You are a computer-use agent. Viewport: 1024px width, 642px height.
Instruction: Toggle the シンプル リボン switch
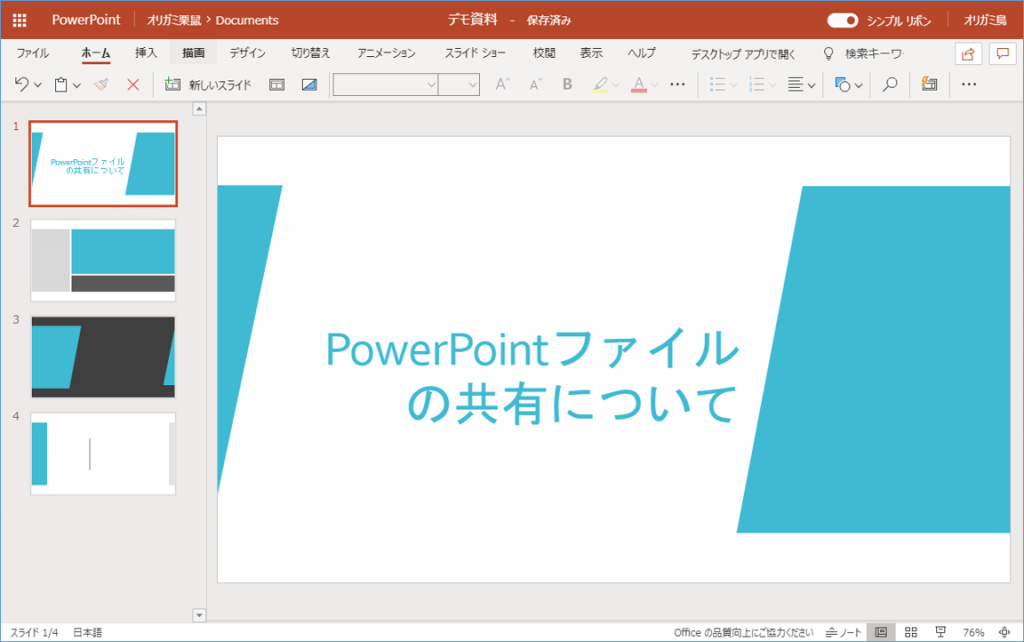coord(842,20)
